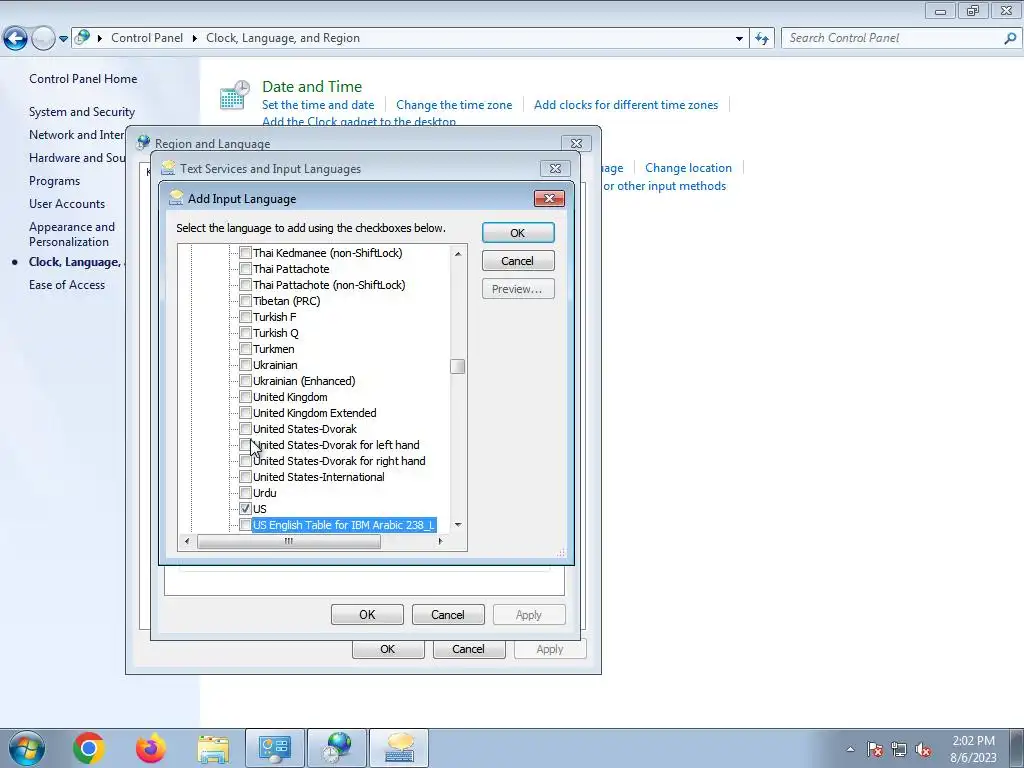This screenshot has height=768, width=1024.
Task: Click vertical scrollbar thumb in language list
Action: (458, 366)
